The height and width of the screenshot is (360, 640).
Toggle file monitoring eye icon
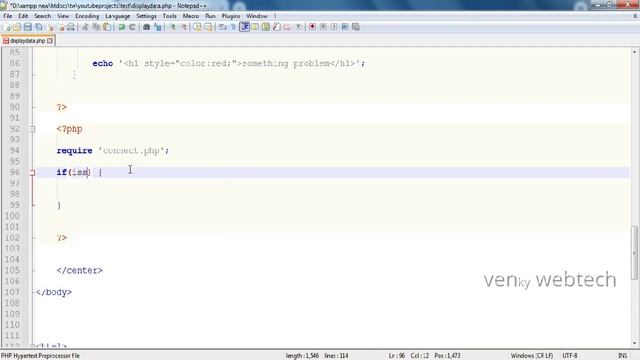[x=298, y=27]
